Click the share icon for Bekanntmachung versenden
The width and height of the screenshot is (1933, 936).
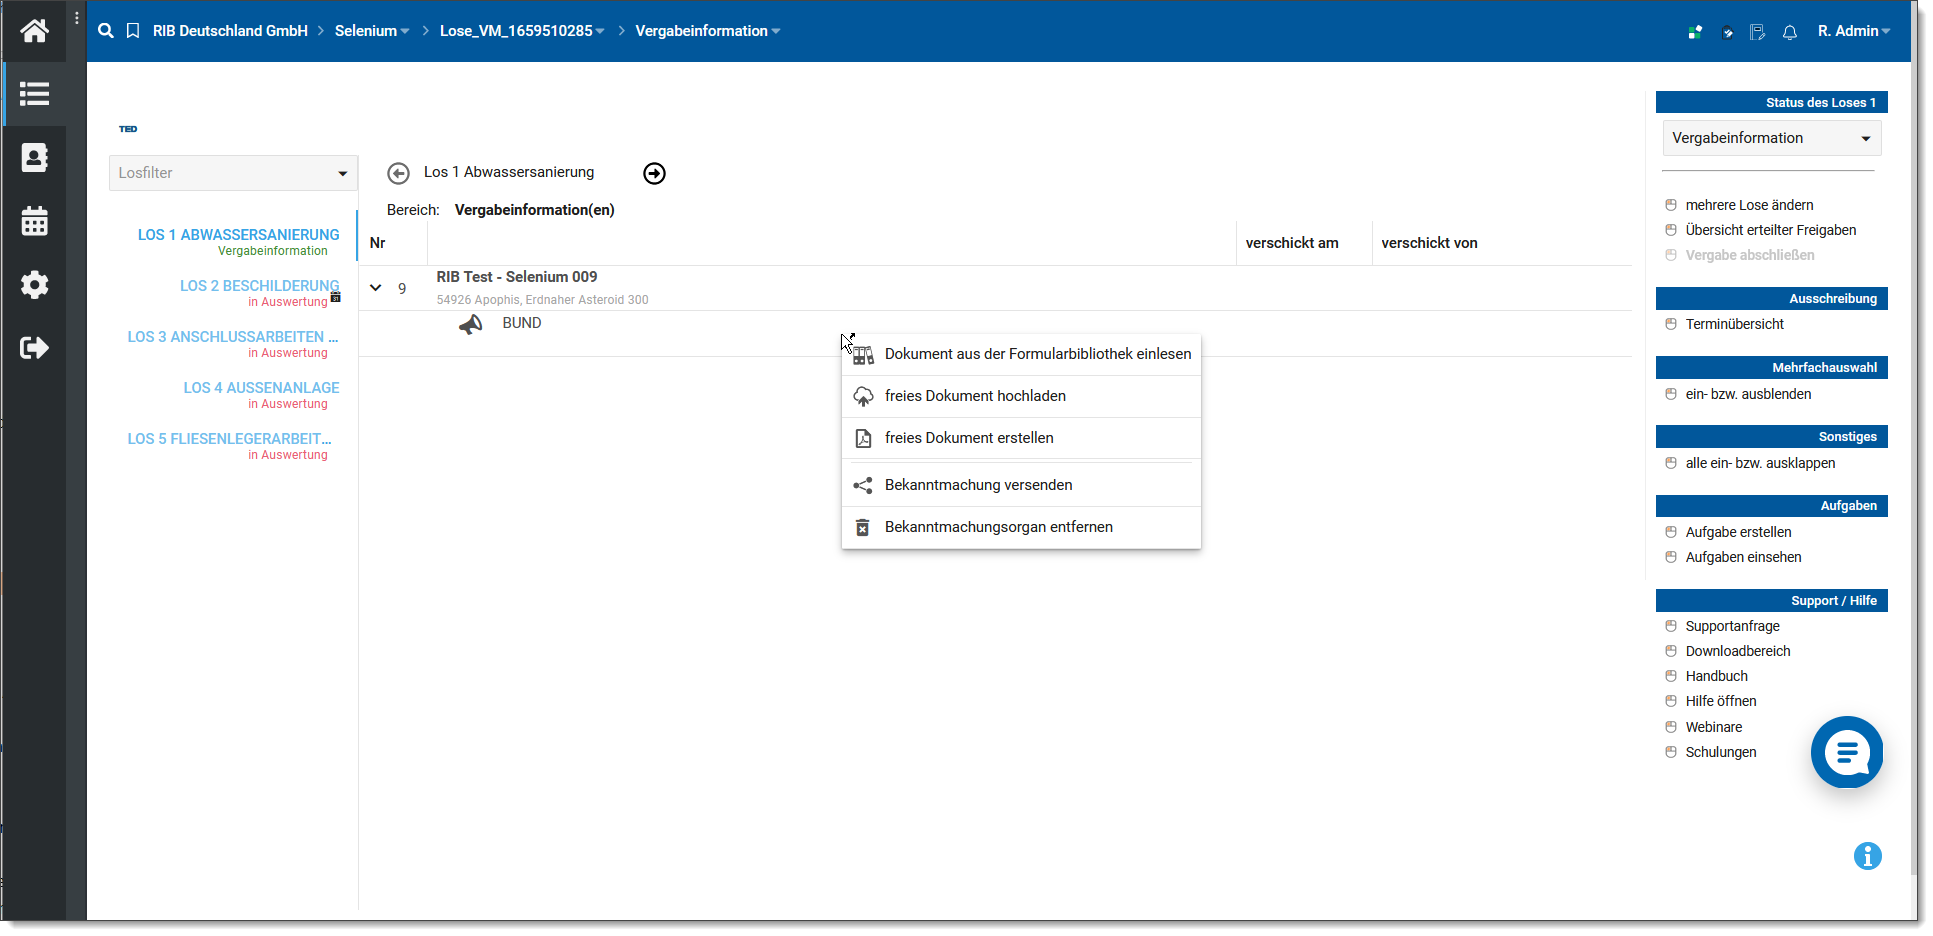pos(863,485)
